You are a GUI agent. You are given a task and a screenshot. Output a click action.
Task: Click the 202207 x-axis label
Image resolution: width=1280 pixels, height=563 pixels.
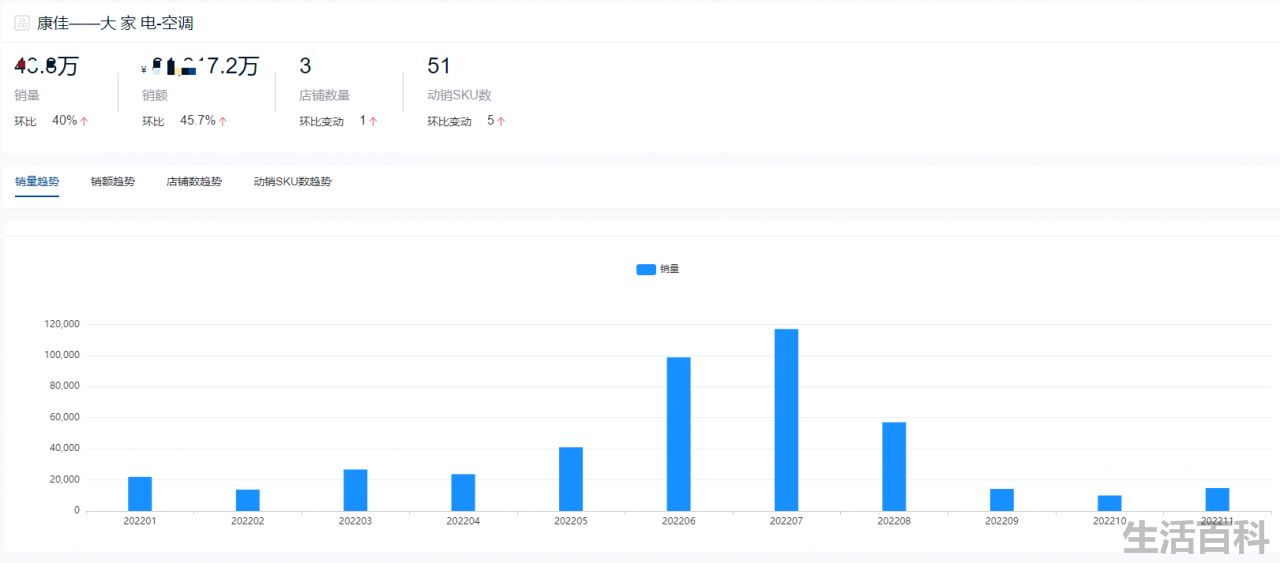pyautogui.click(x=786, y=521)
